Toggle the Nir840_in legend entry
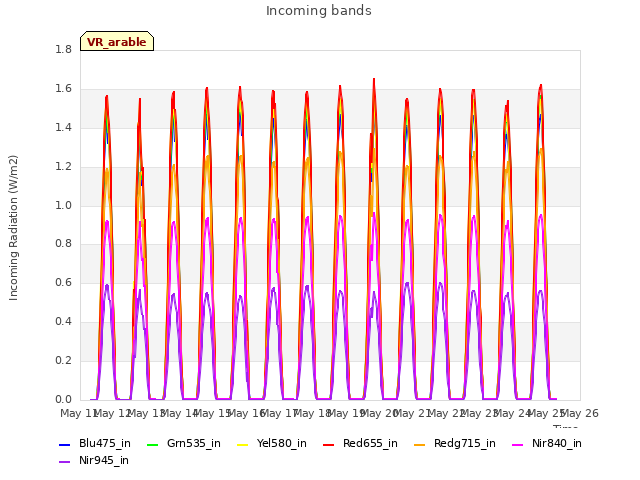The image size is (640, 480). (547, 444)
